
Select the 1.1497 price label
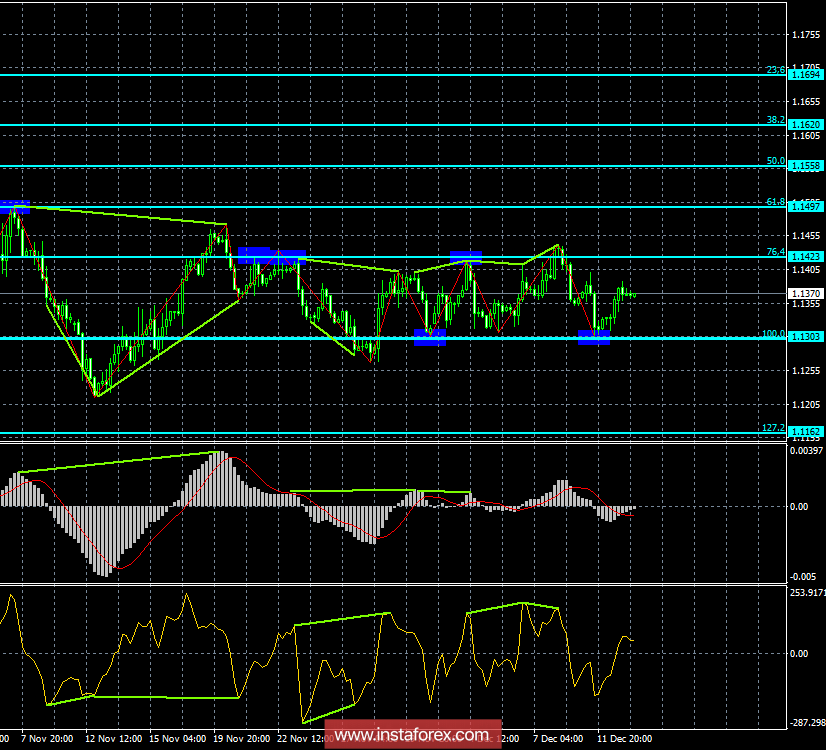tap(805, 206)
